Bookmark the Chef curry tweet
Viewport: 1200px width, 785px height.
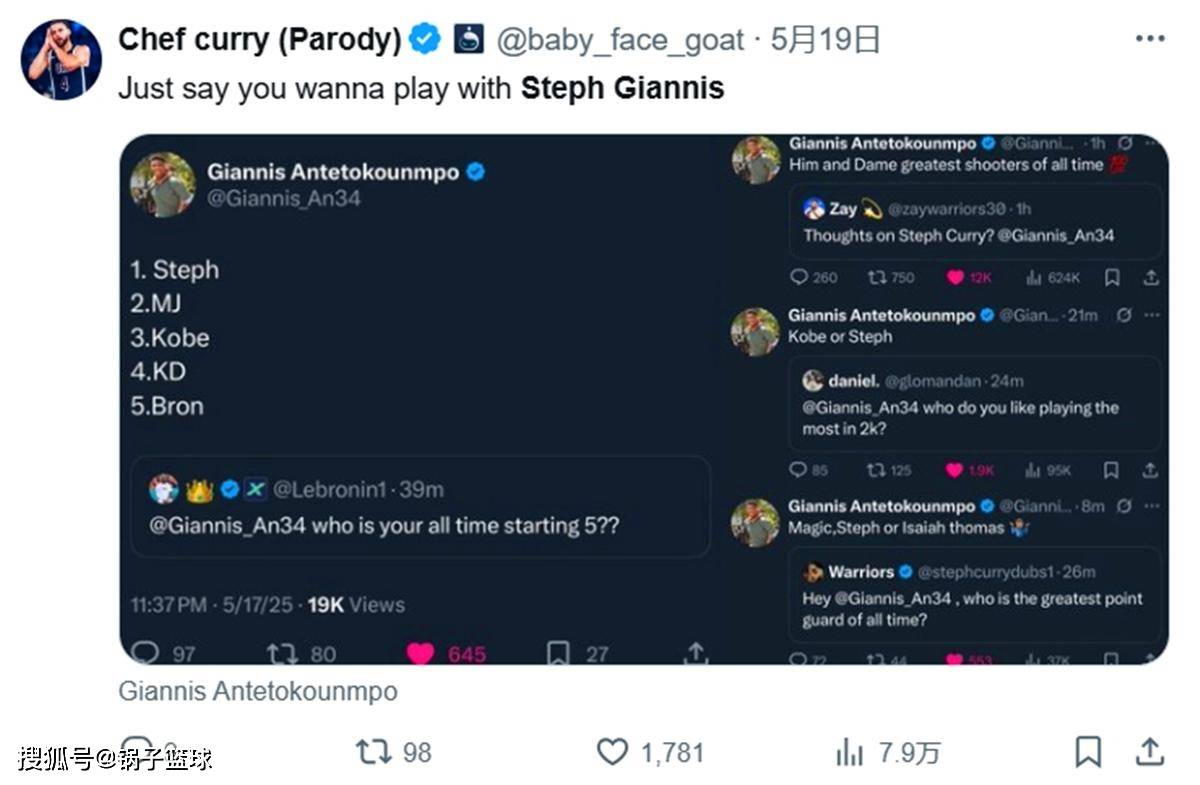1088,752
